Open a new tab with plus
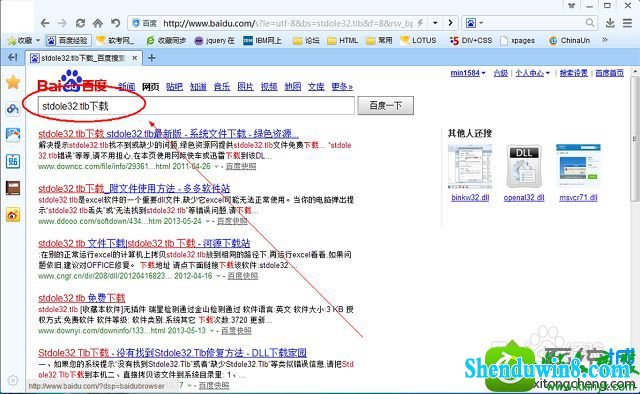This screenshot has height=394, width=640. pyautogui.click(x=151, y=58)
